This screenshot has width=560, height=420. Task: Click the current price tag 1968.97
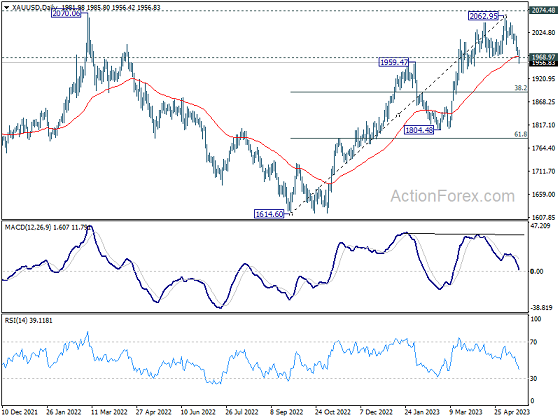544,57
